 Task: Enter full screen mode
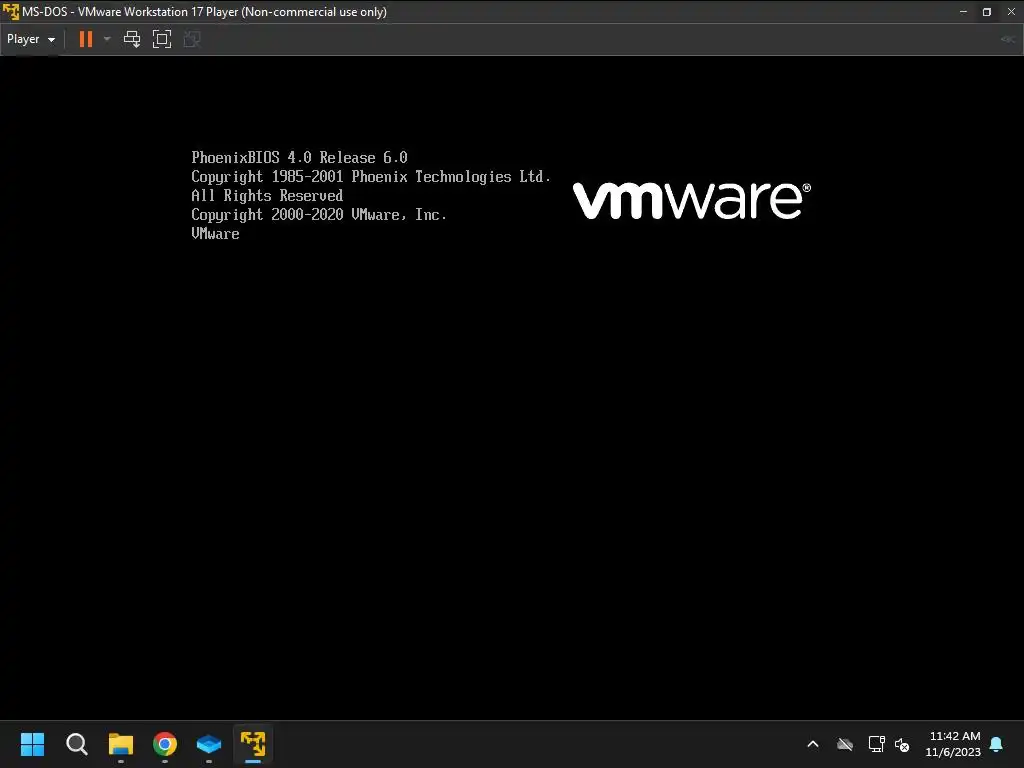[162, 39]
